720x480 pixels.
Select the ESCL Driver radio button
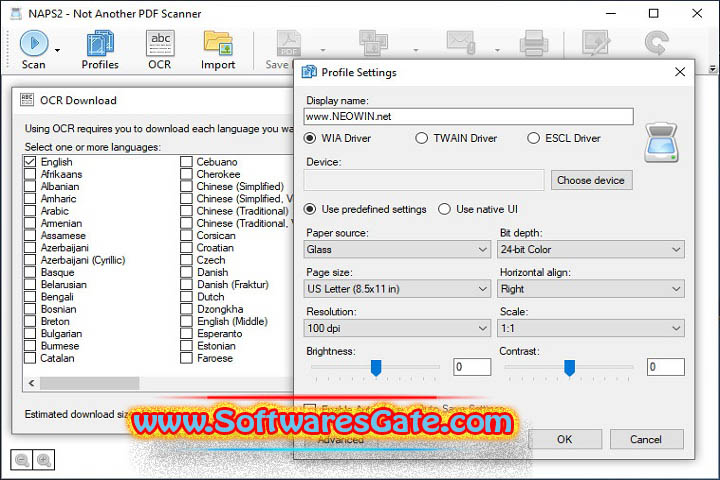point(533,138)
